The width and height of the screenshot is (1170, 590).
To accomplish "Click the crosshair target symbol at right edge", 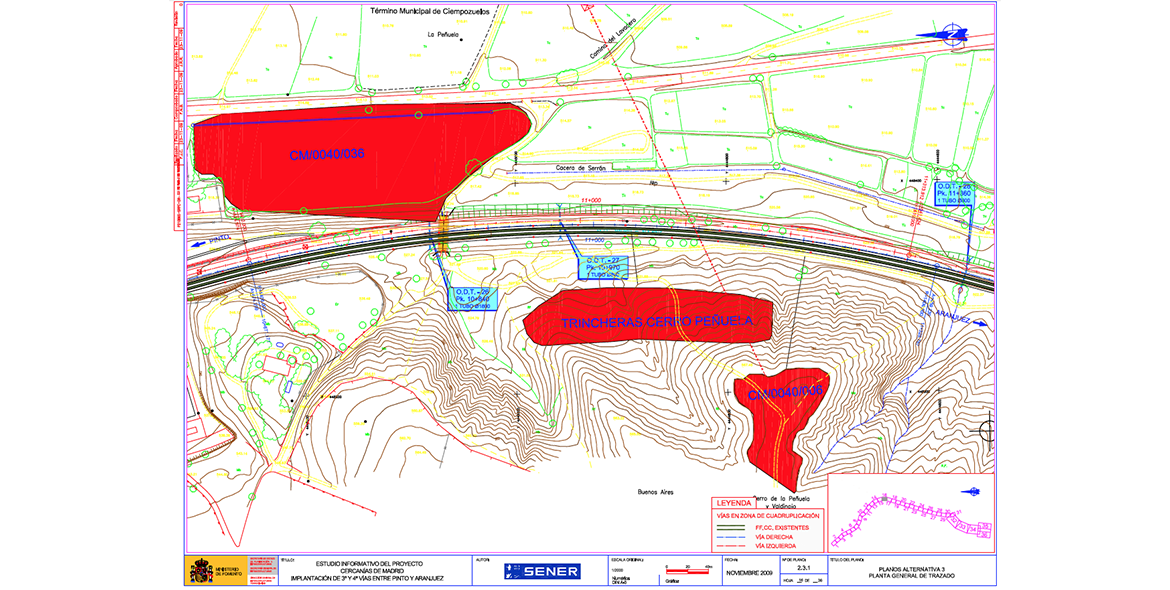I will pyautogui.click(x=988, y=431).
